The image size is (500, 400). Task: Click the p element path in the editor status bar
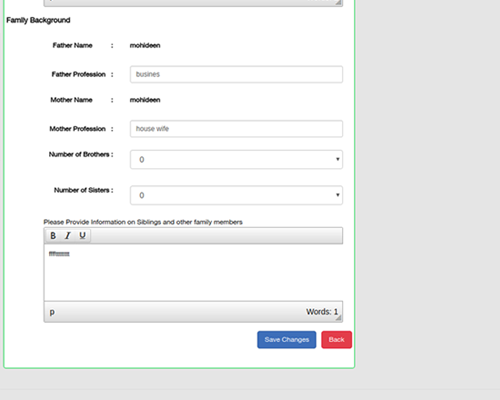tap(52, 312)
